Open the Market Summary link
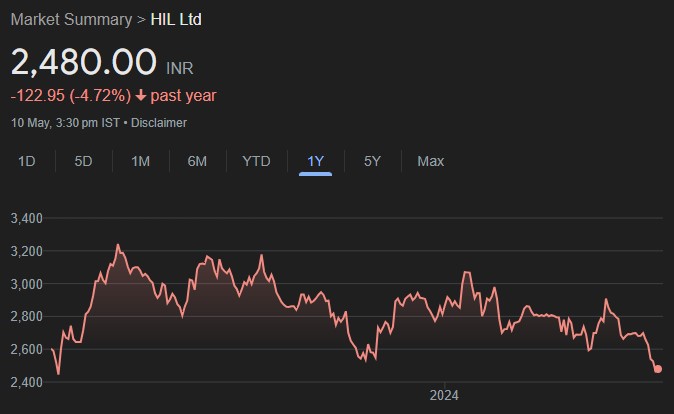The height and width of the screenshot is (414, 674). click(71, 20)
